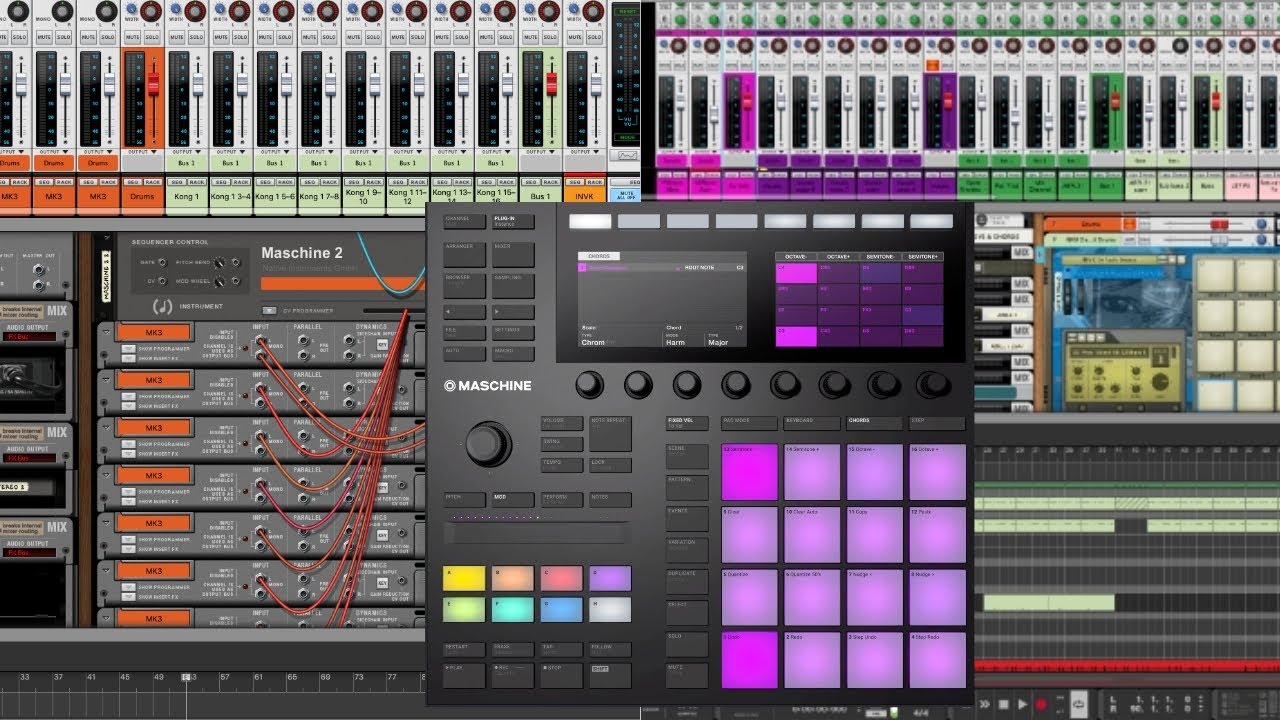
Task: Toggle FOLLOW mode on Maschine
Action: coord(610,649)
